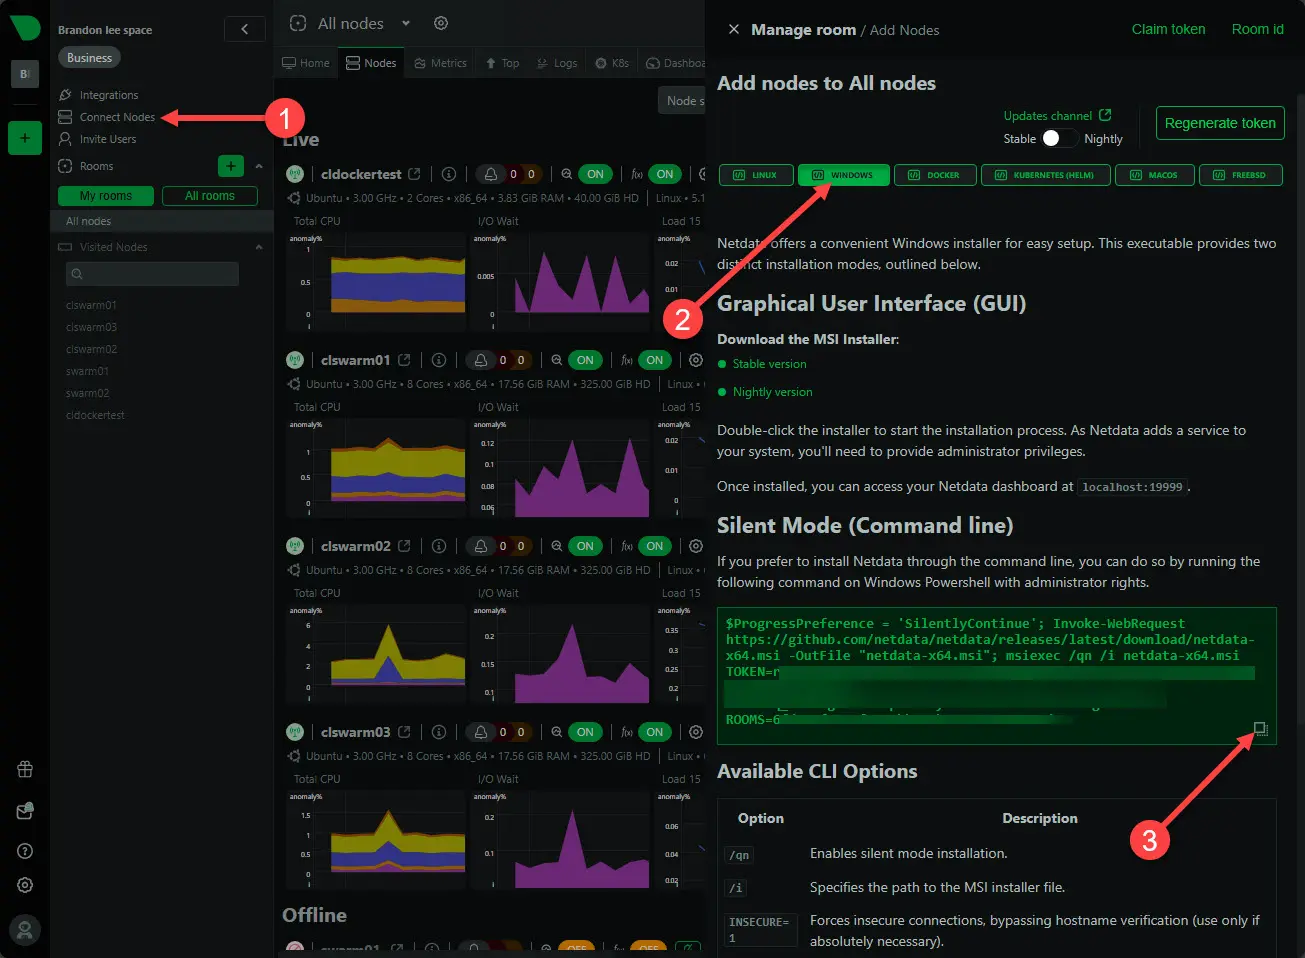Open notifications mailbox icon in left rail

pos(25,811)
